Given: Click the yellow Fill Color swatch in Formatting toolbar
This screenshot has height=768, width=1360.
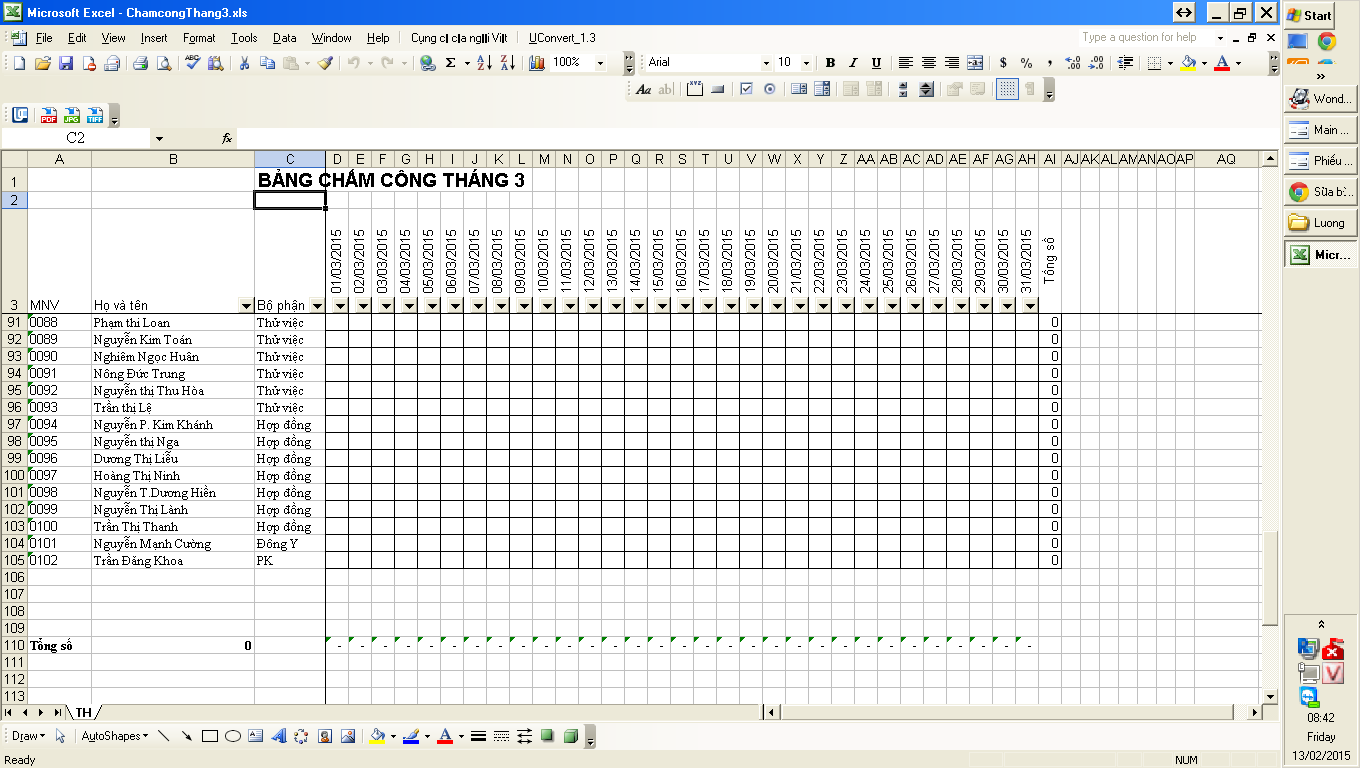Looking at the screenshot, I should tap(1188, 63).
